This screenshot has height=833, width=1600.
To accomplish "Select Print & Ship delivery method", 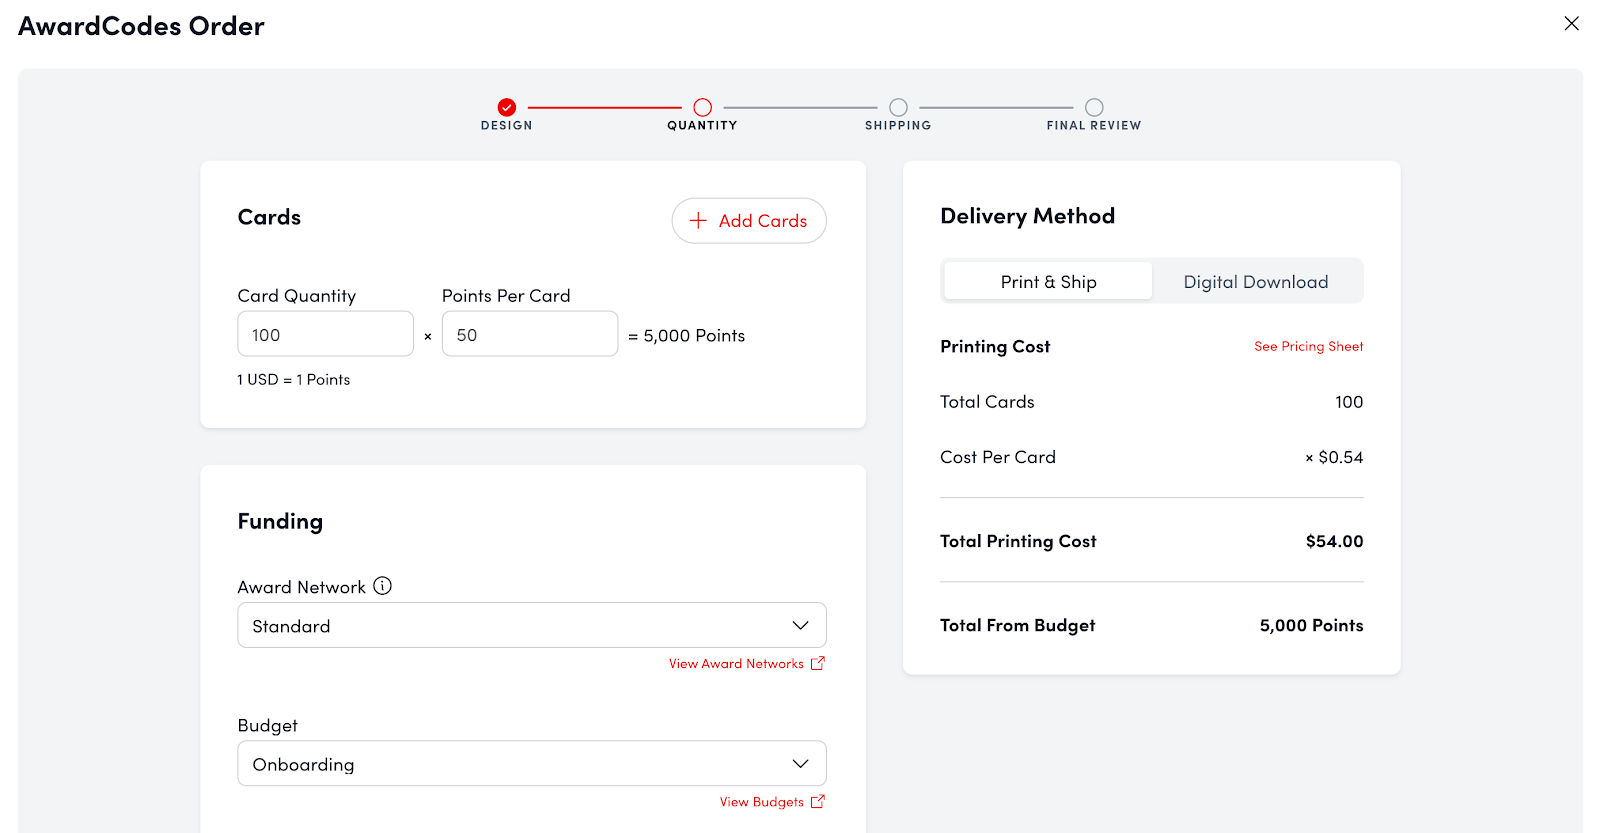I will 1048,282.
